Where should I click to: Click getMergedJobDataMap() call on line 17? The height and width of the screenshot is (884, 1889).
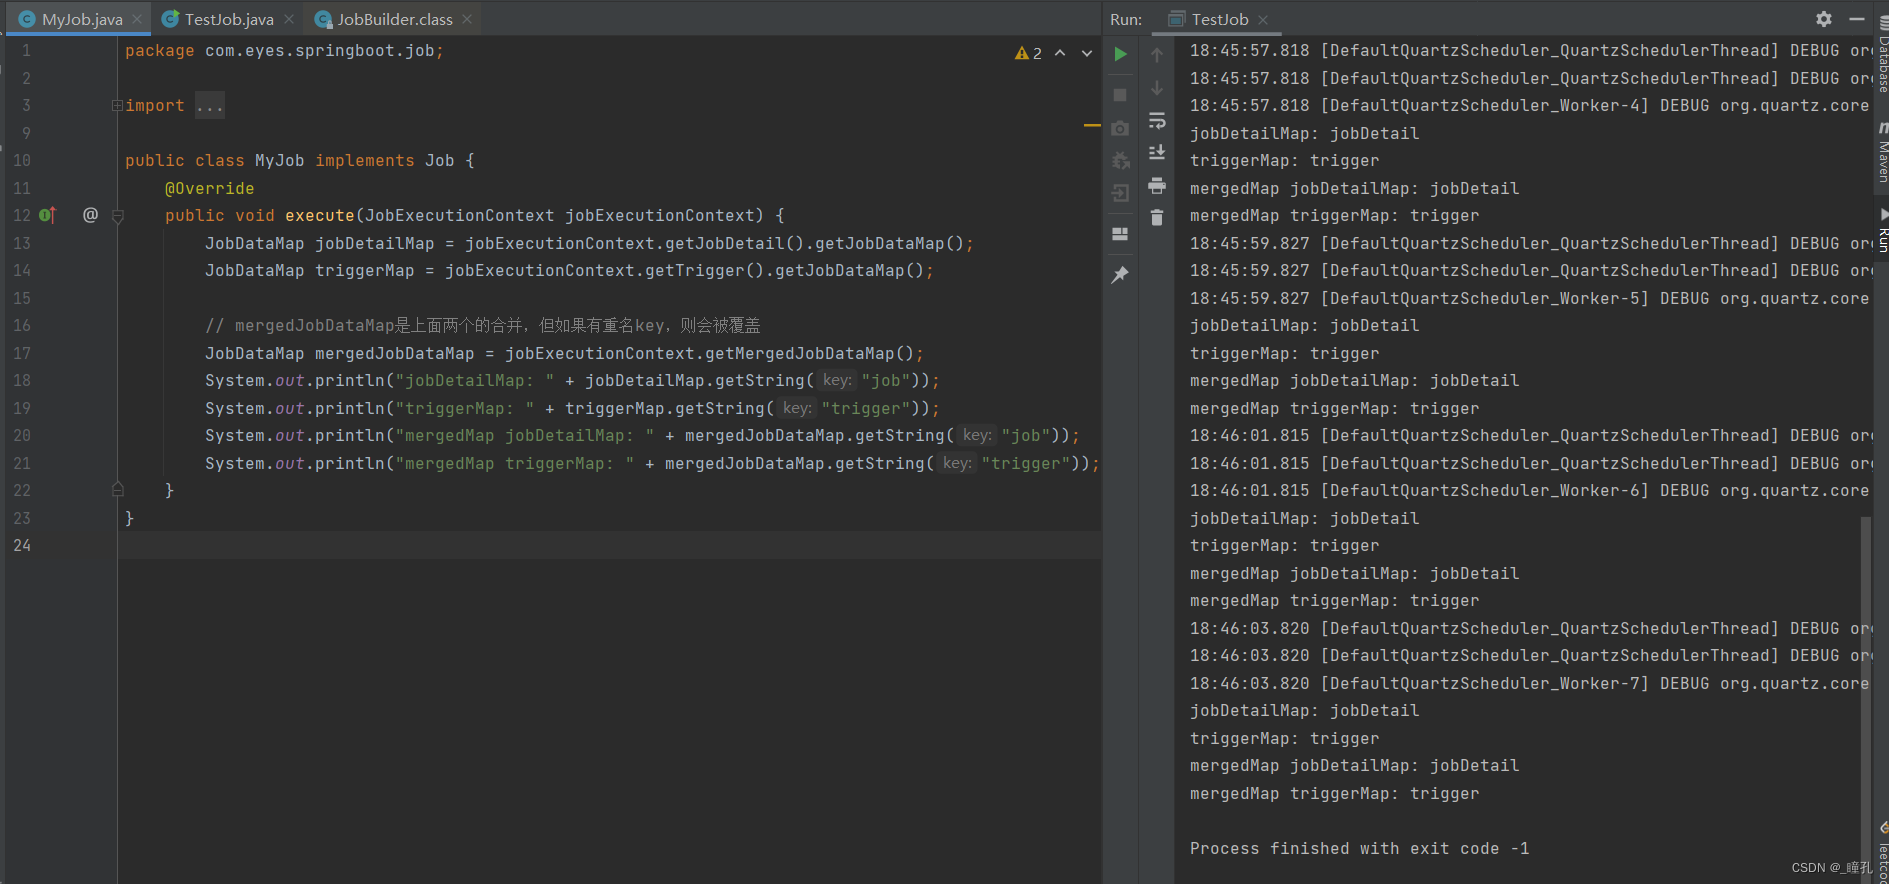[809, 353]
